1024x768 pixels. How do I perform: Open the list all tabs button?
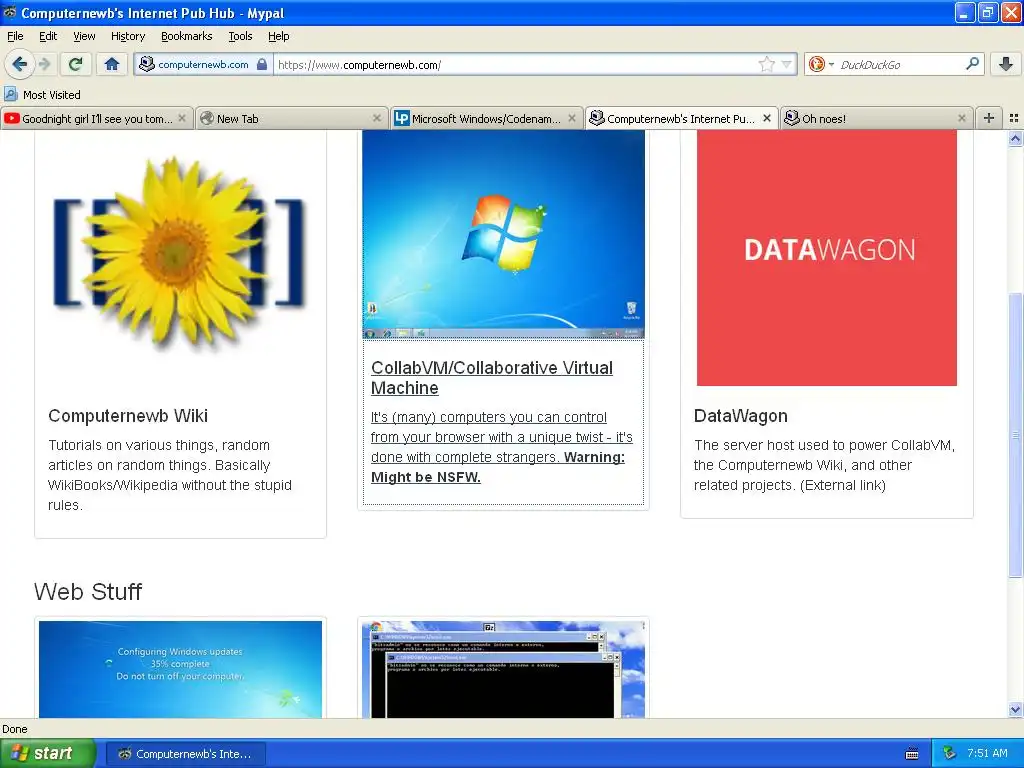[1014, 118]
